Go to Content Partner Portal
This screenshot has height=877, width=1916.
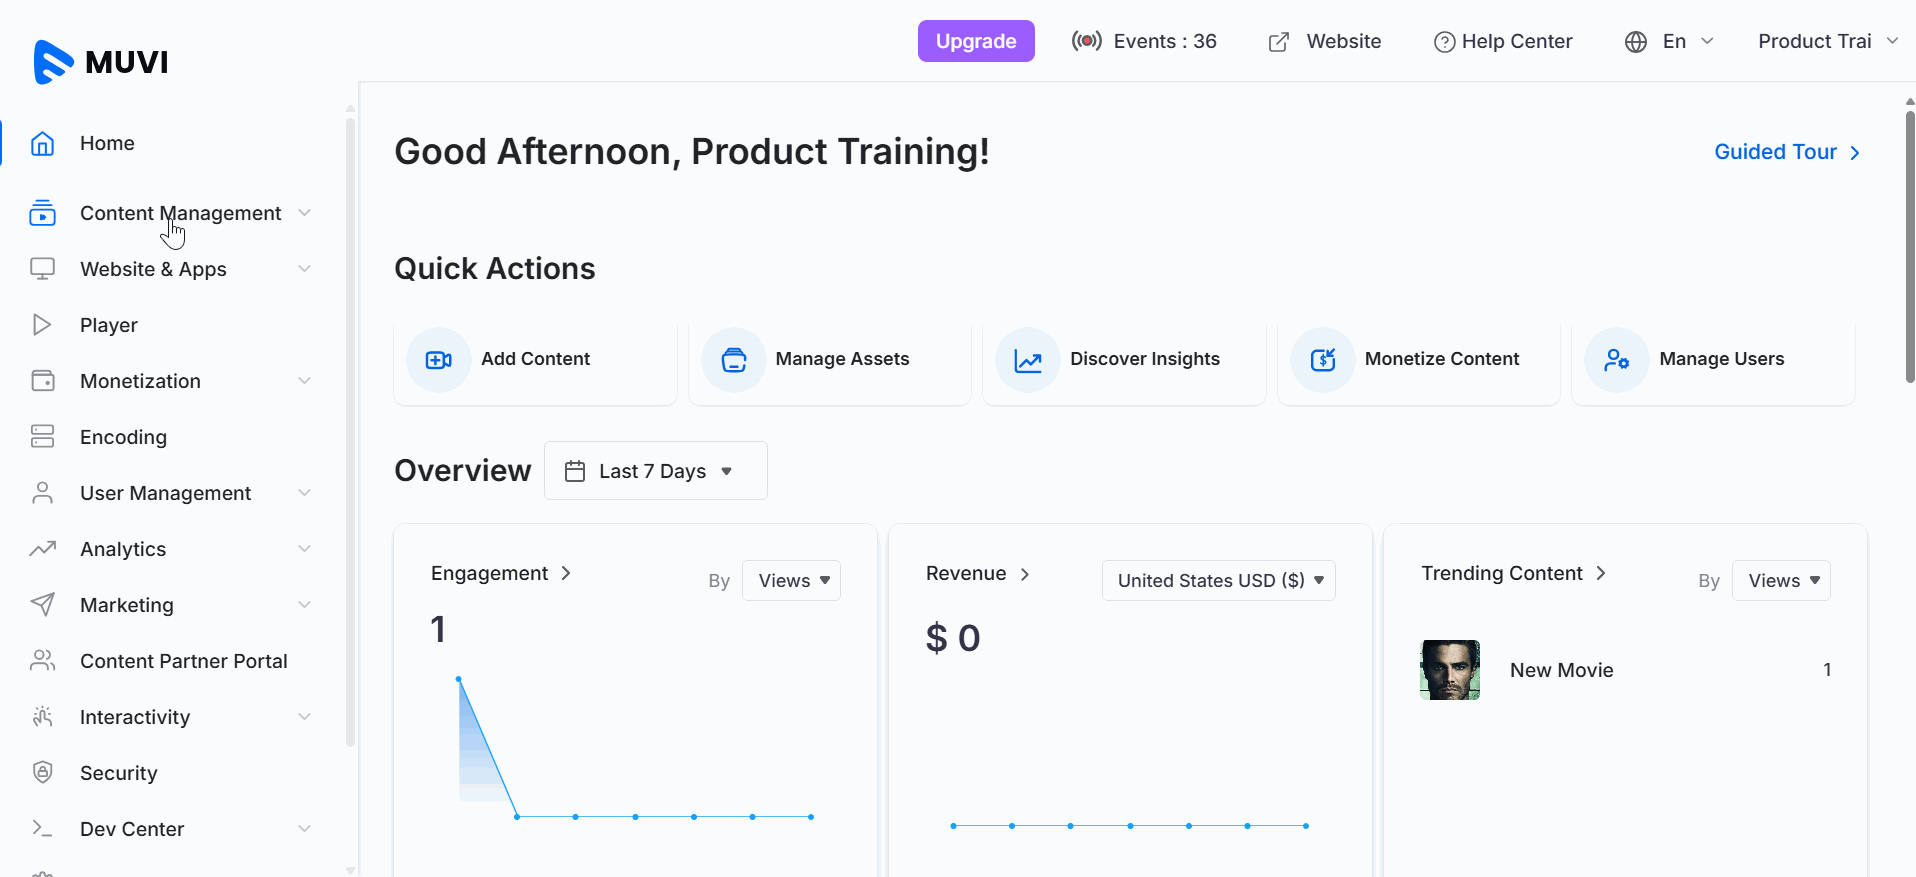[183, 661]
